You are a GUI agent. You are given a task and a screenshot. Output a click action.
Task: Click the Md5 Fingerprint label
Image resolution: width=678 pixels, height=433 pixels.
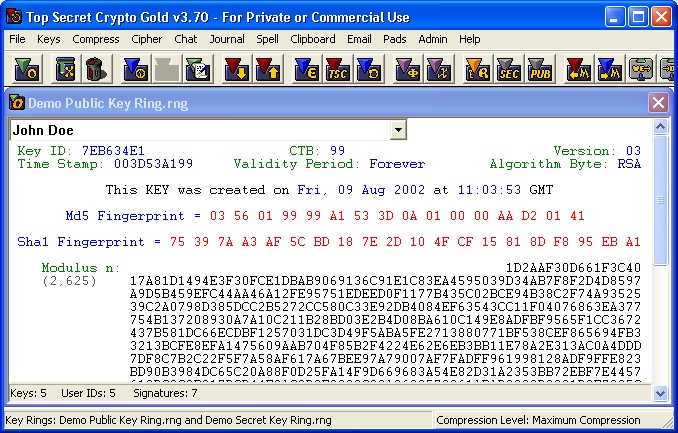point(125,215)
